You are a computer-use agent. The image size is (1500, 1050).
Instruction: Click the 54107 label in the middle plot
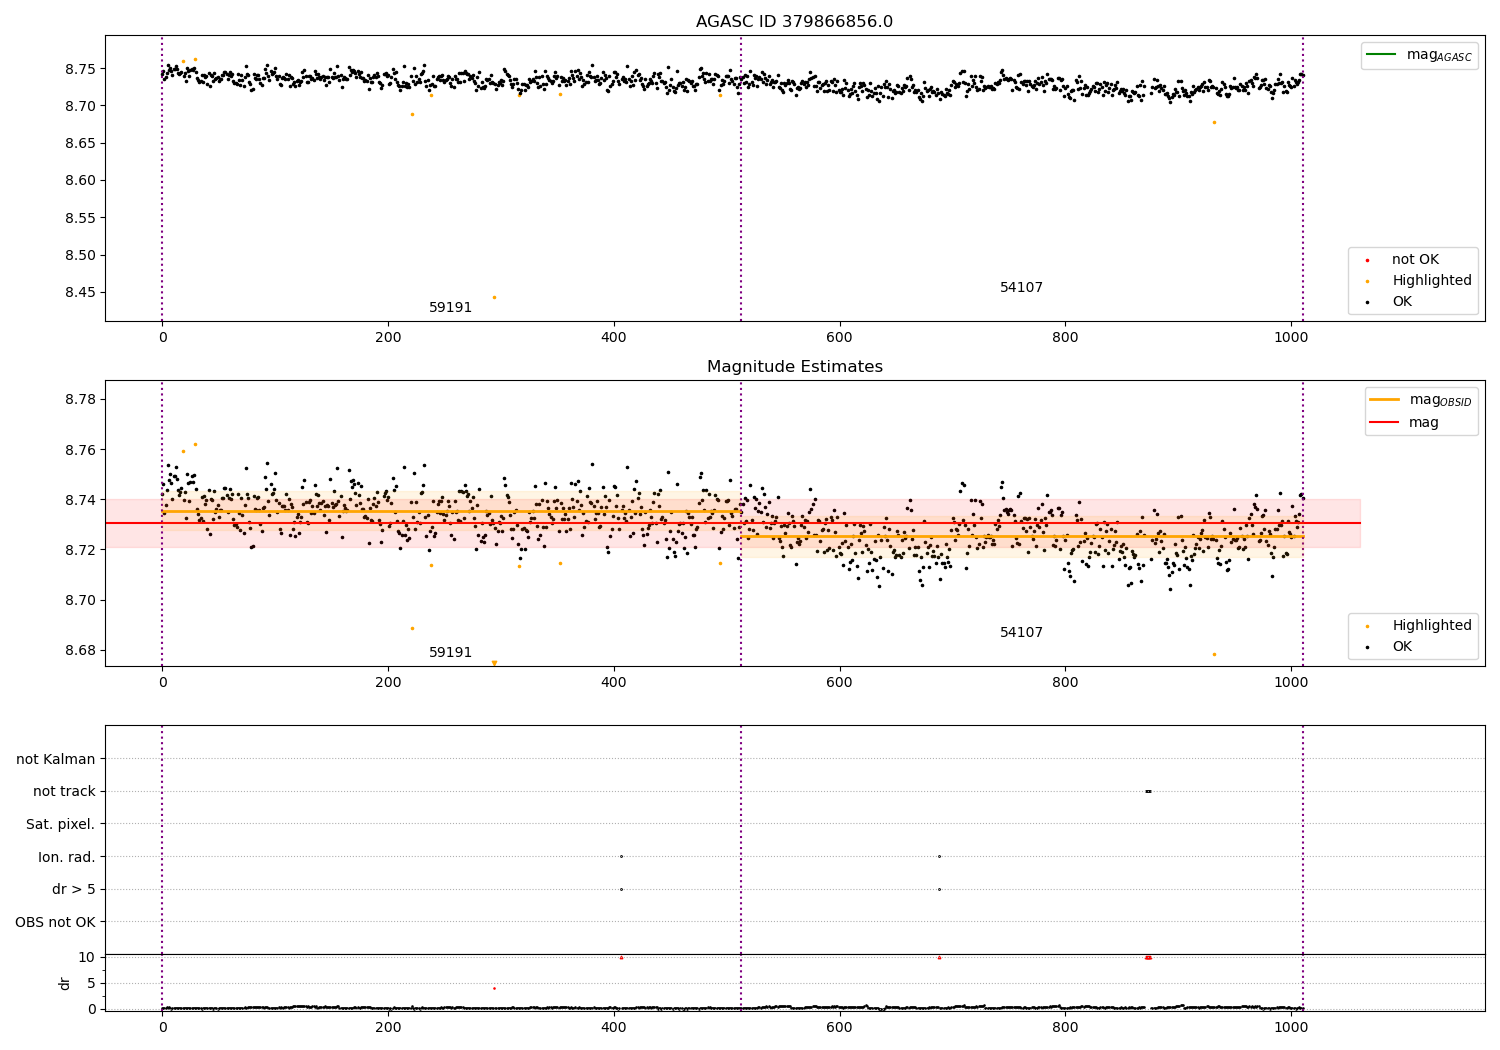pos(1021,633)
